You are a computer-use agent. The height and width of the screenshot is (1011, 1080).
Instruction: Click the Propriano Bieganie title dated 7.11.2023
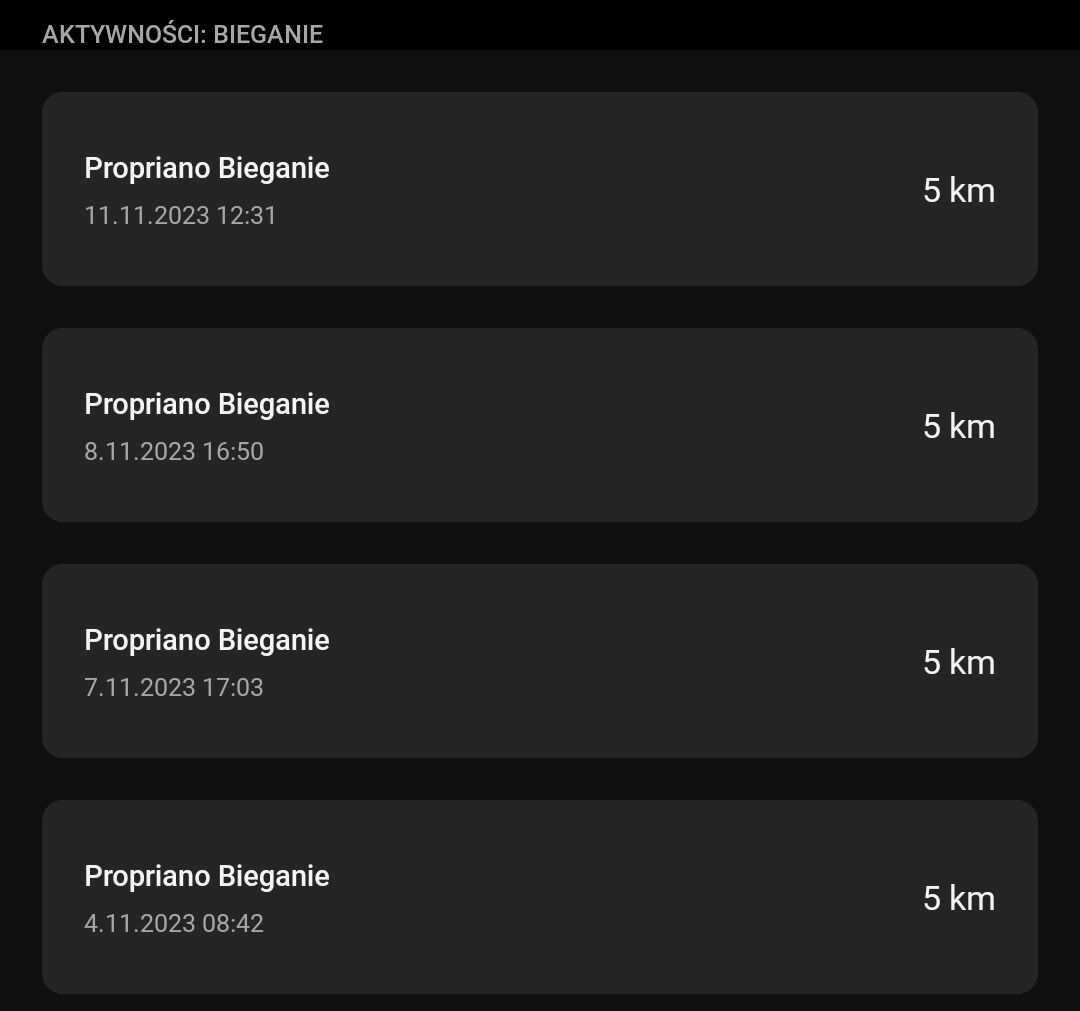pyautogui.click(x=207, y=640)
